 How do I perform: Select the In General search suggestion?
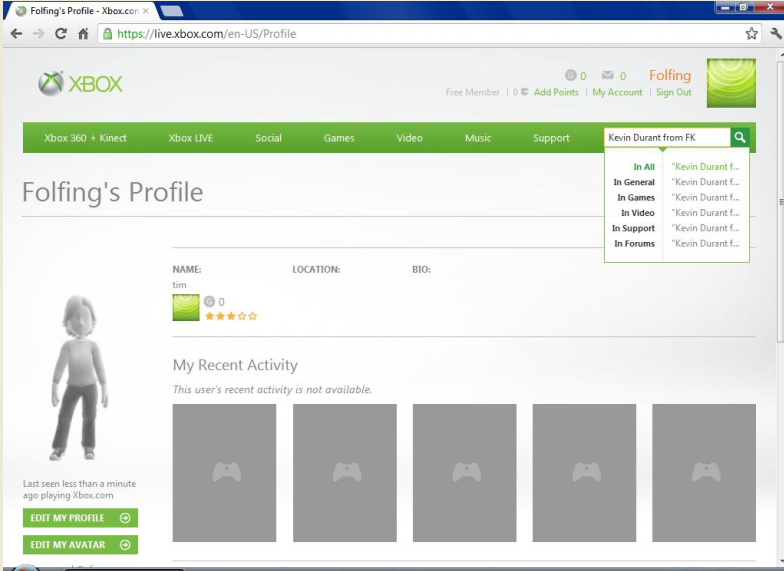(676, 182)
